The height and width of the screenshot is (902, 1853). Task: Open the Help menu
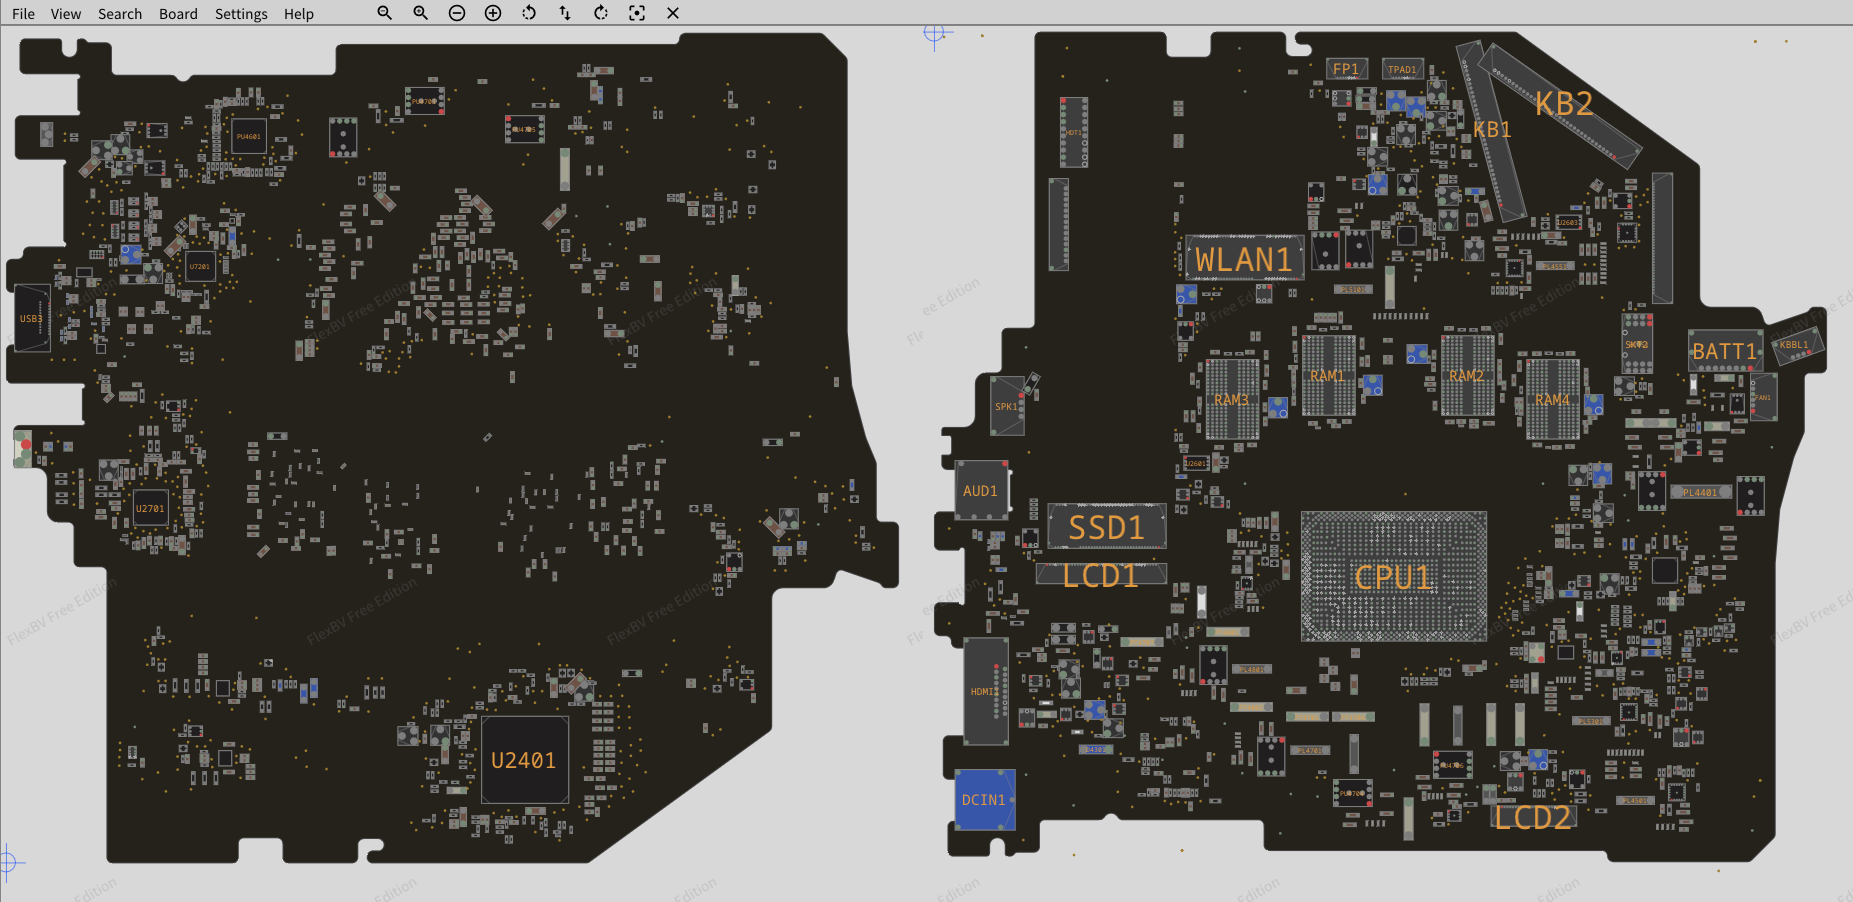[x=298, y=14]
